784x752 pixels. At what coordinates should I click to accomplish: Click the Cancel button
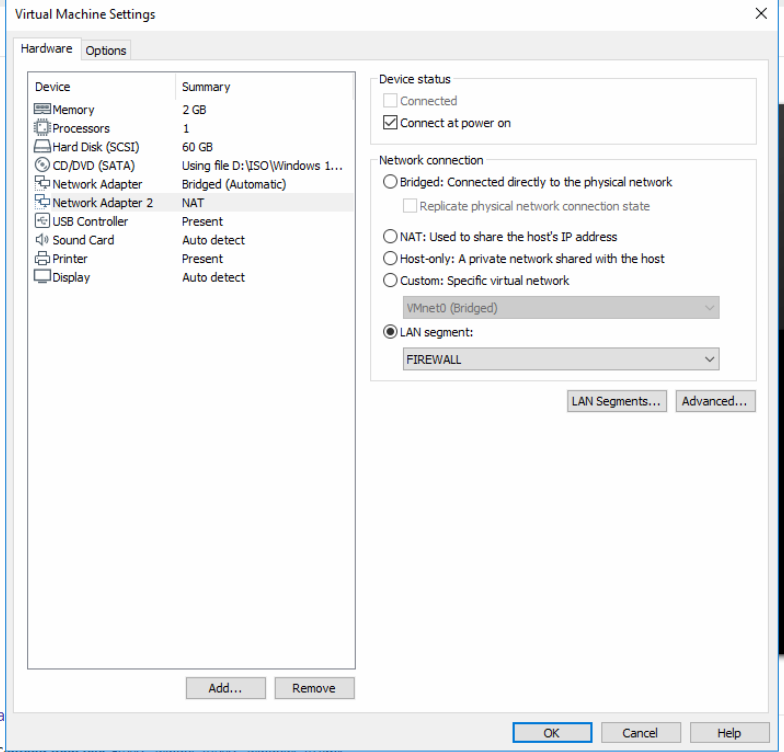[x=640, y=732]
